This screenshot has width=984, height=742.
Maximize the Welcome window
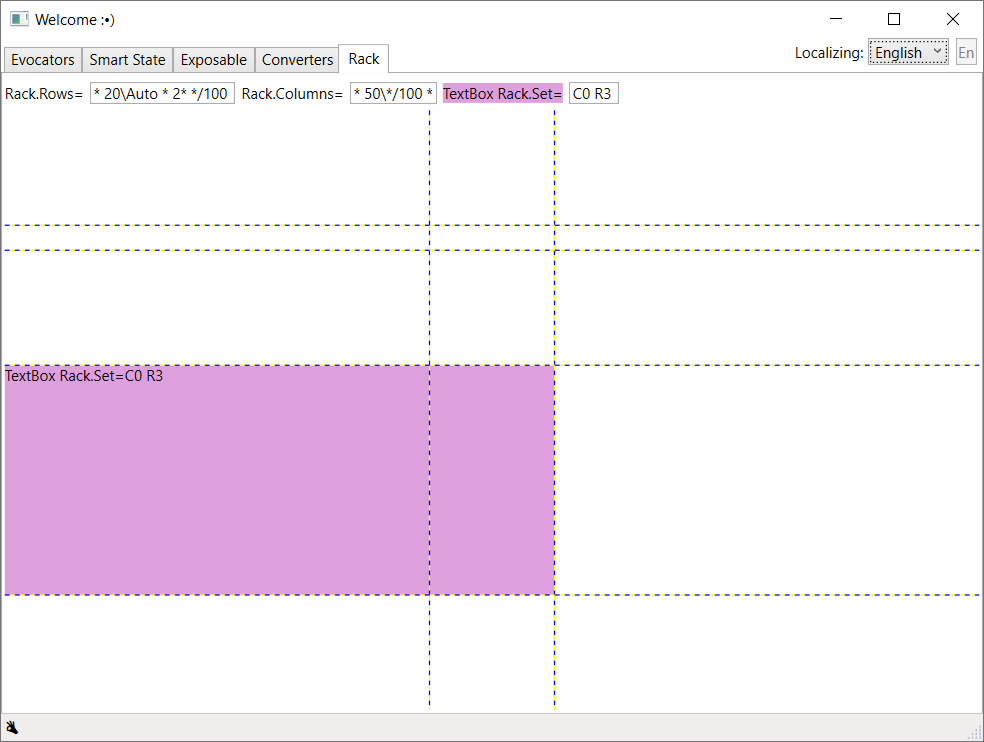point(894,19)
